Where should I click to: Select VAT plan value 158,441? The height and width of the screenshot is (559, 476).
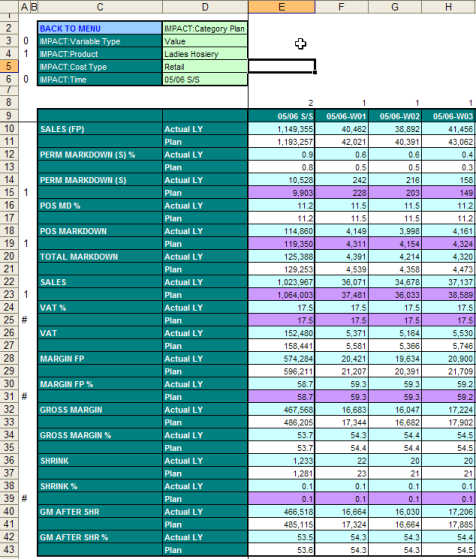[281, 346]
